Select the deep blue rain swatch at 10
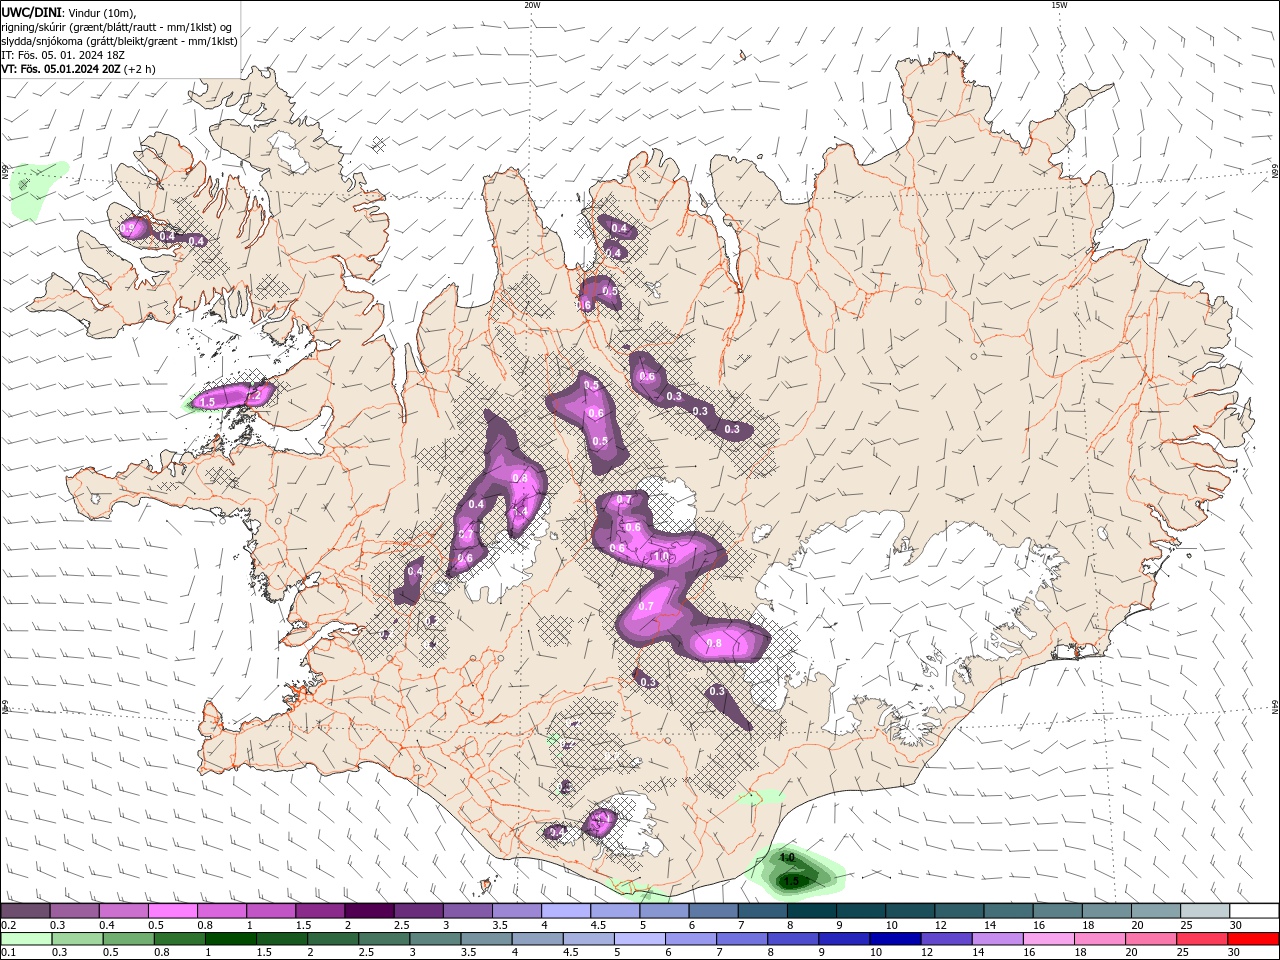This screenshot has height=960, width=1280. tap(894, 939)
